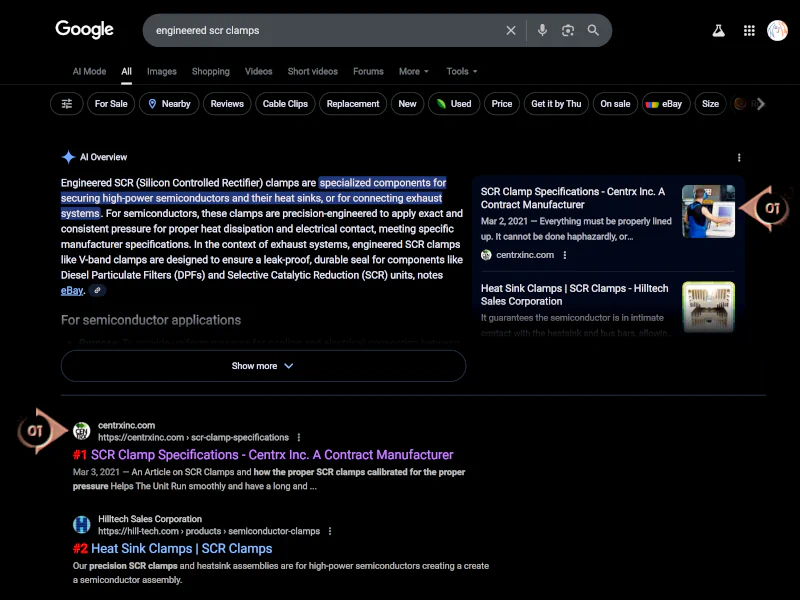800x600 pixels.
Task: Open SCR Clamp Specifications Centrx result
Action: tap(272, 455)
